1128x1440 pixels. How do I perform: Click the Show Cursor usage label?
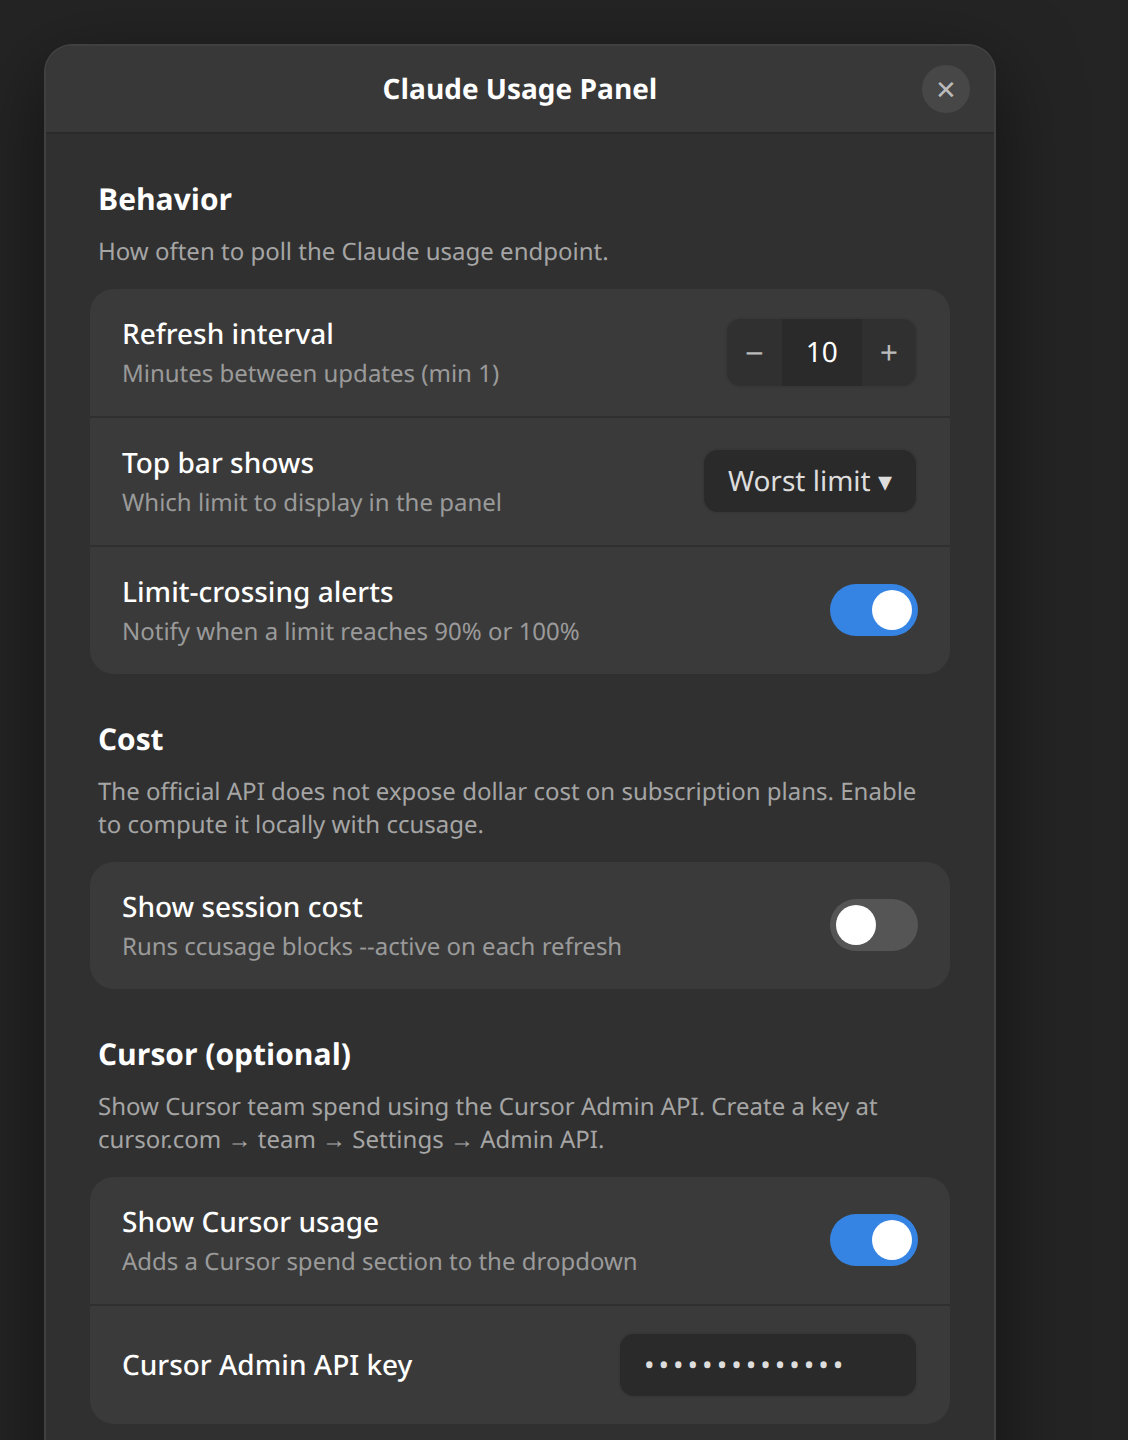coord(250,1222)
